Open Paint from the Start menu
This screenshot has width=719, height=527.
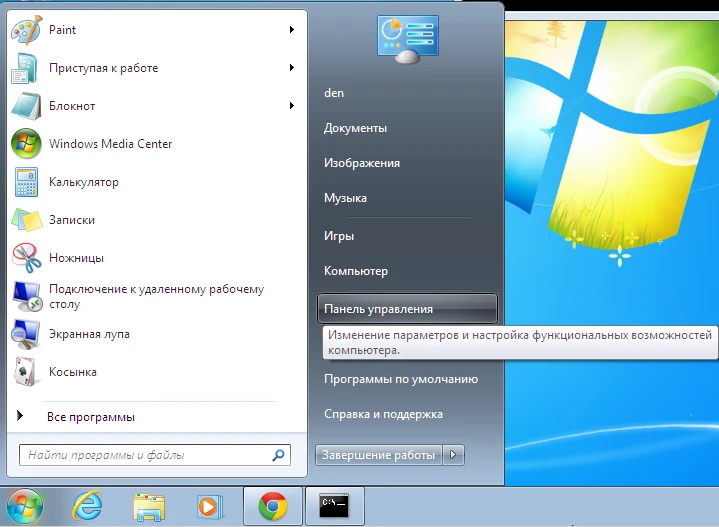[x=62, y=30]
